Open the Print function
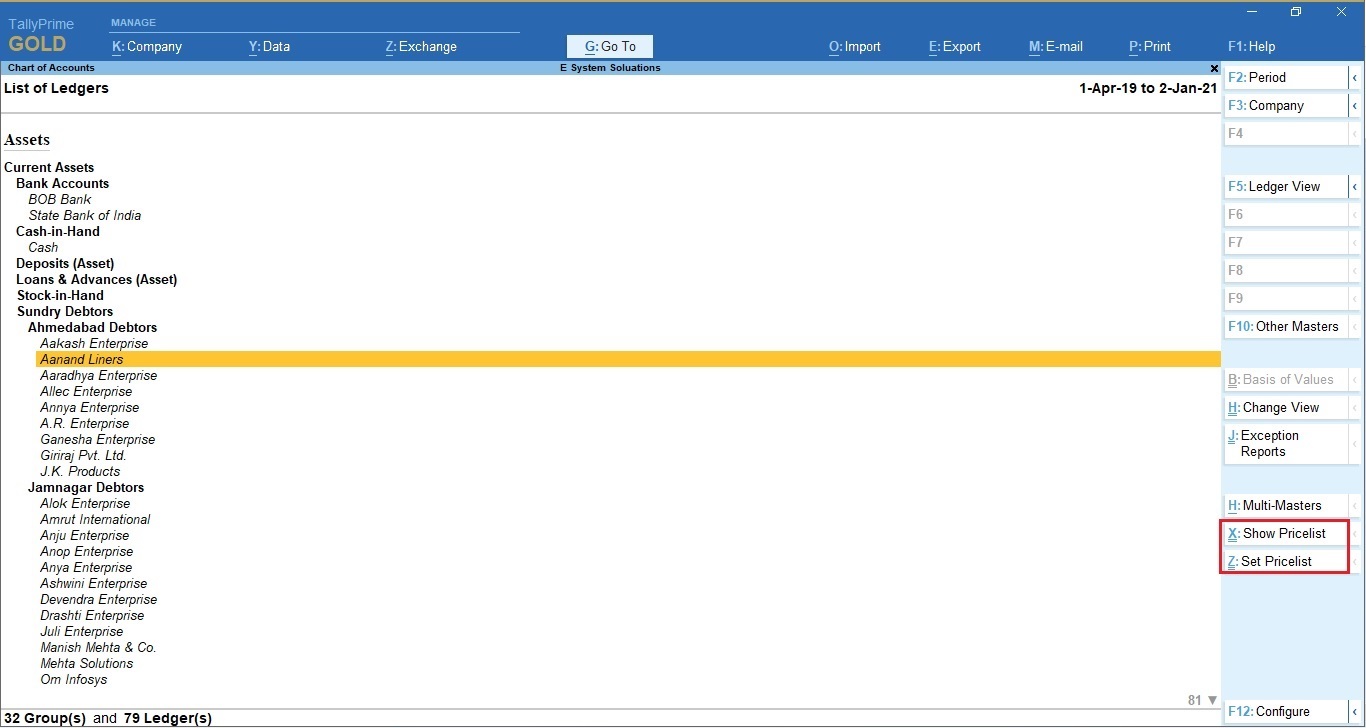Screen dimensions: 1366x728 click(x=1149, y=46)
